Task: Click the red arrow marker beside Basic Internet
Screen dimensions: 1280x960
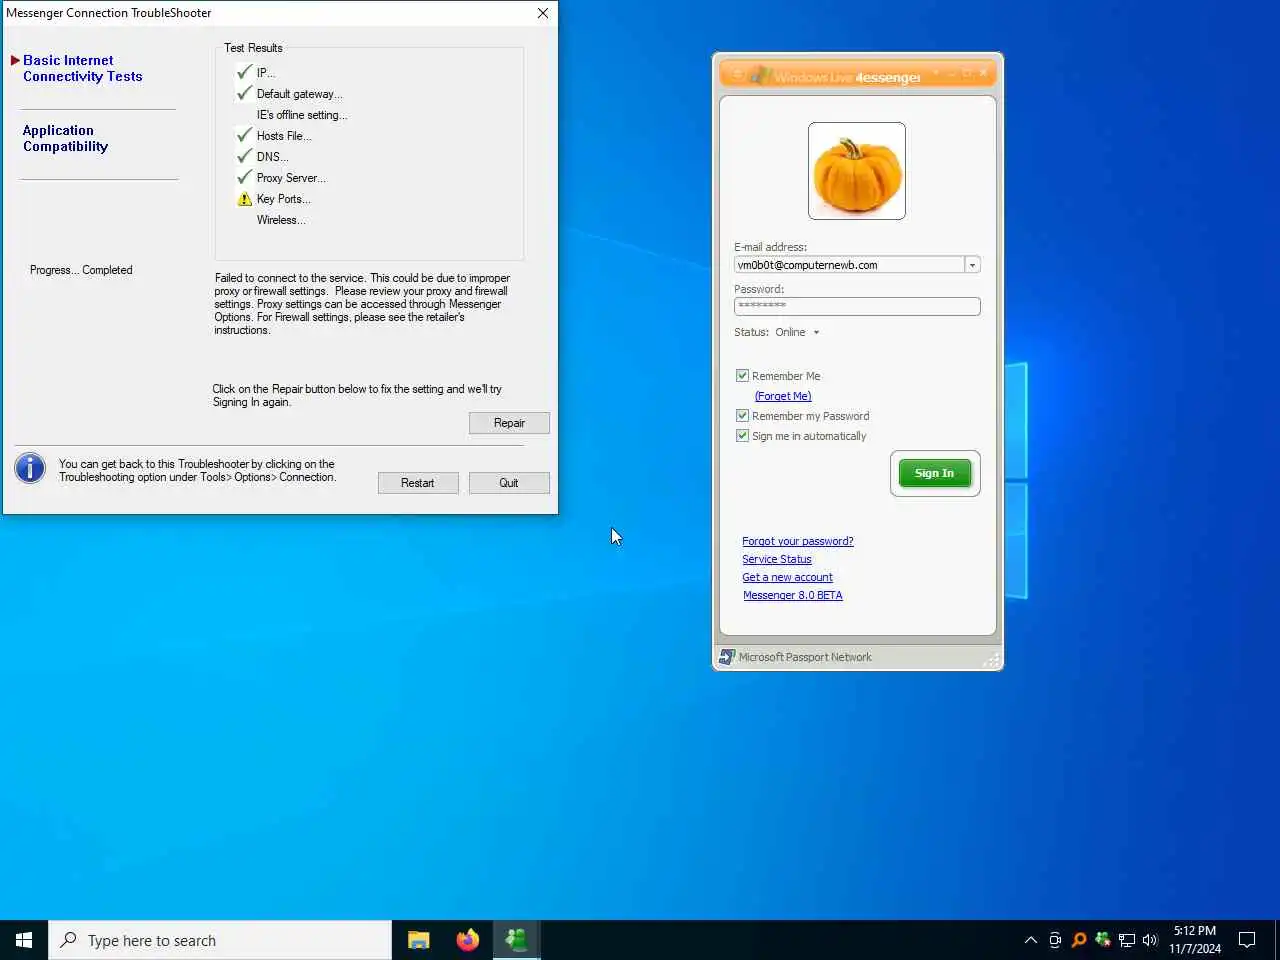Action: point(15,61)
